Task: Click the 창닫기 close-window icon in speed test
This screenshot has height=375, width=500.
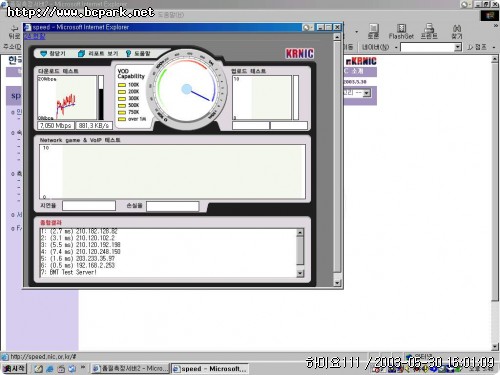Action: click(x=44, y=54)
